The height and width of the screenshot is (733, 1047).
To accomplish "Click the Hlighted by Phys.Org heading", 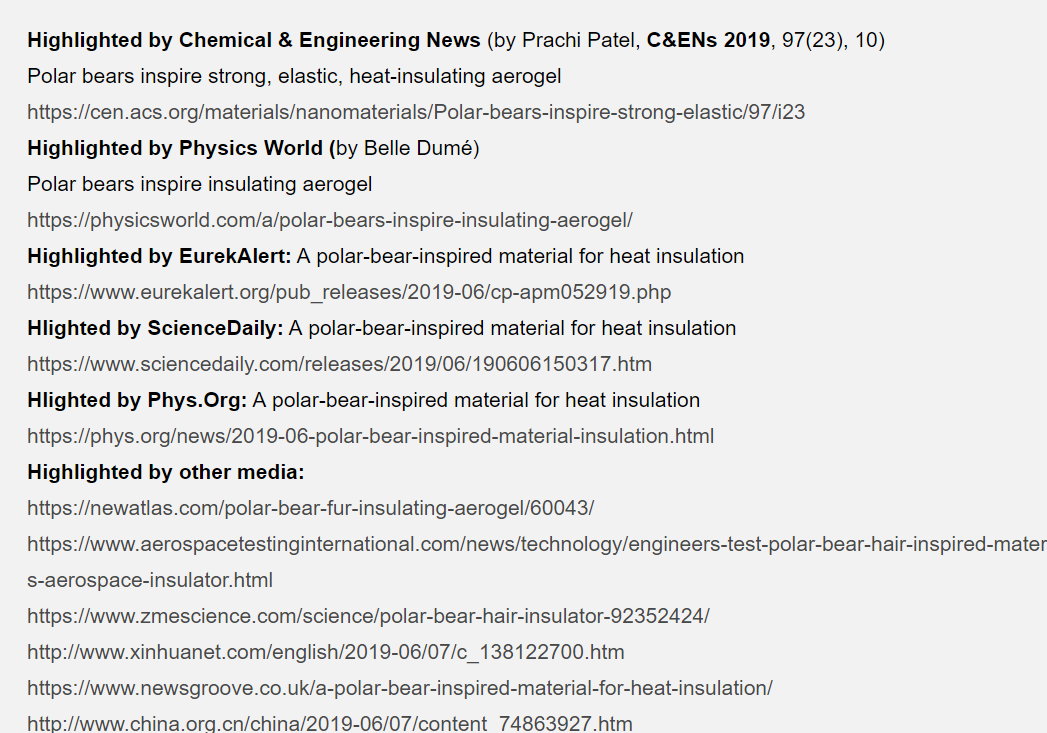I will point(137,401).
